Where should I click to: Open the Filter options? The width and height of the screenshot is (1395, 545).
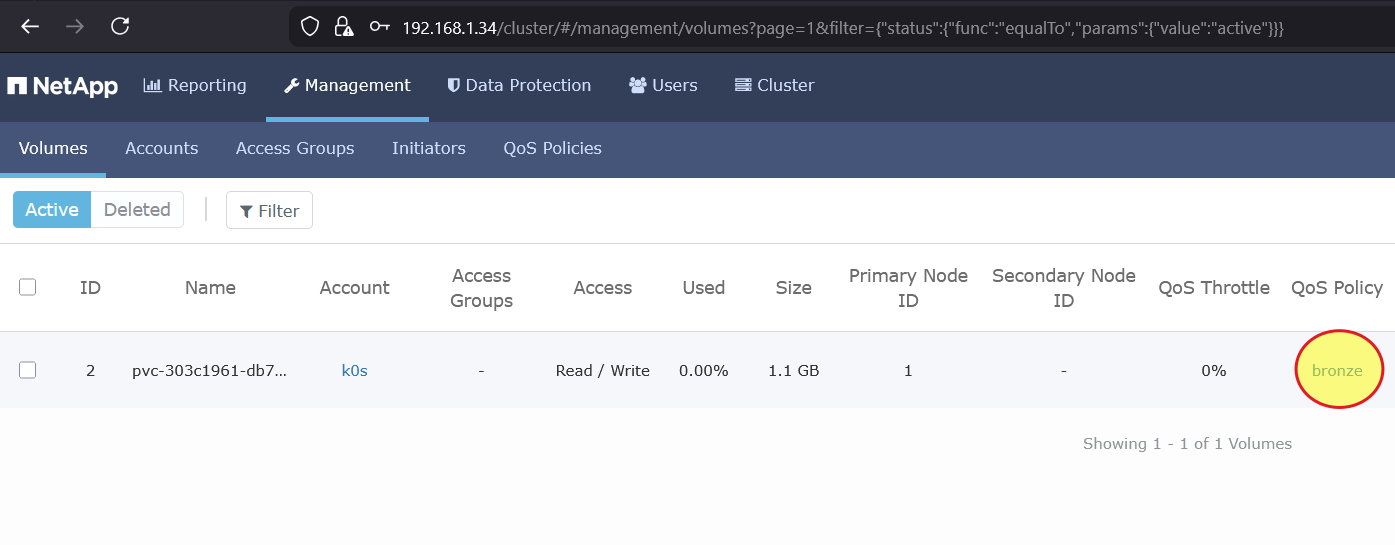tap(269, 210)
